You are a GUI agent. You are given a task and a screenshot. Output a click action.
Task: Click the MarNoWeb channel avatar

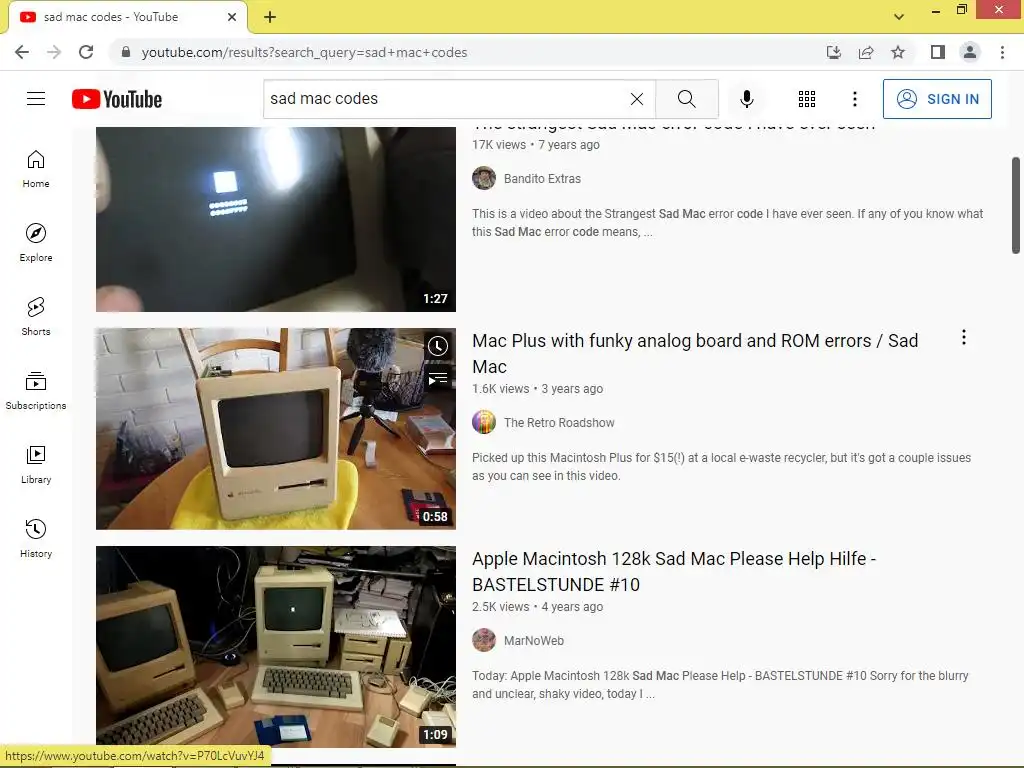tap(484, 641)
